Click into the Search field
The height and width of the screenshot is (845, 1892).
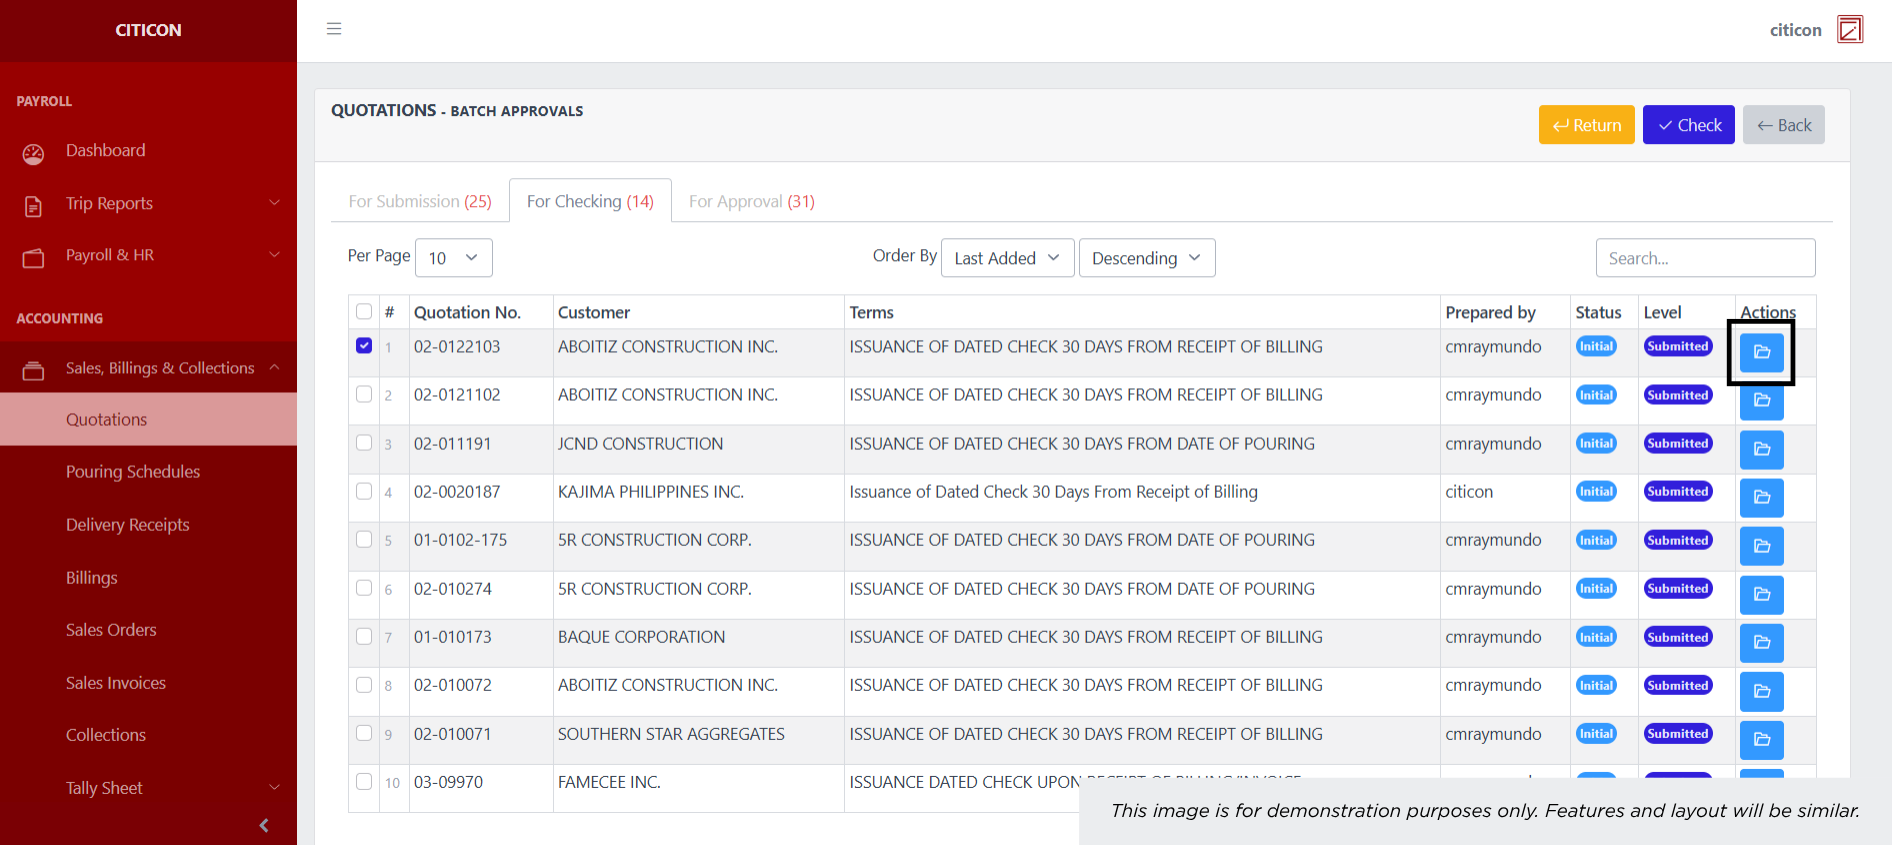[x=1705, y=258]
